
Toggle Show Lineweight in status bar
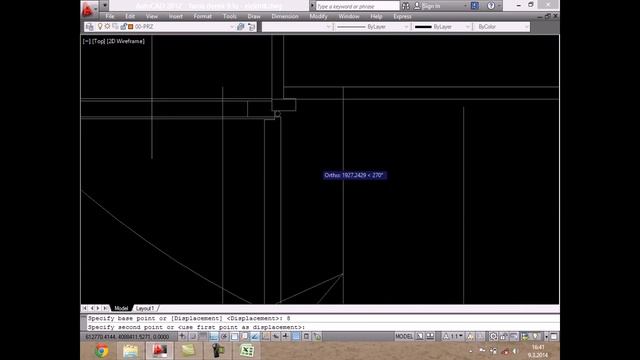click(286, 336)
